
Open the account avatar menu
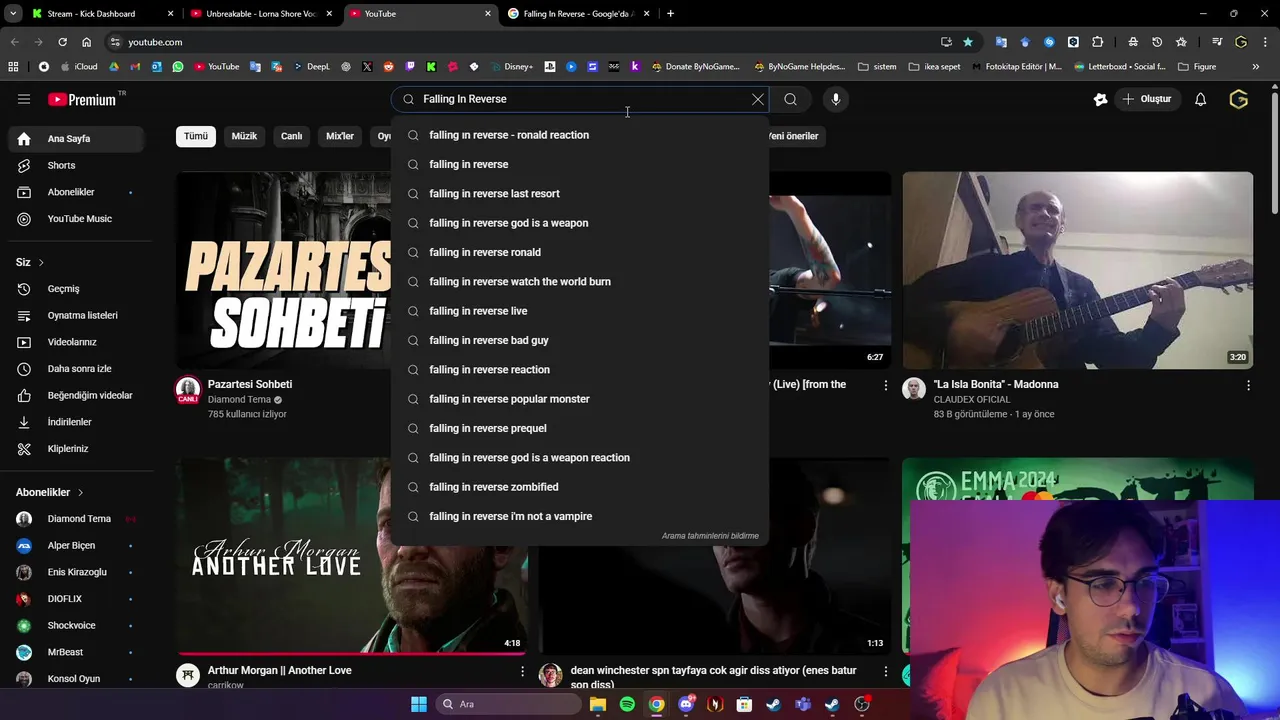pyautogui.click(x=1239, y=99)
